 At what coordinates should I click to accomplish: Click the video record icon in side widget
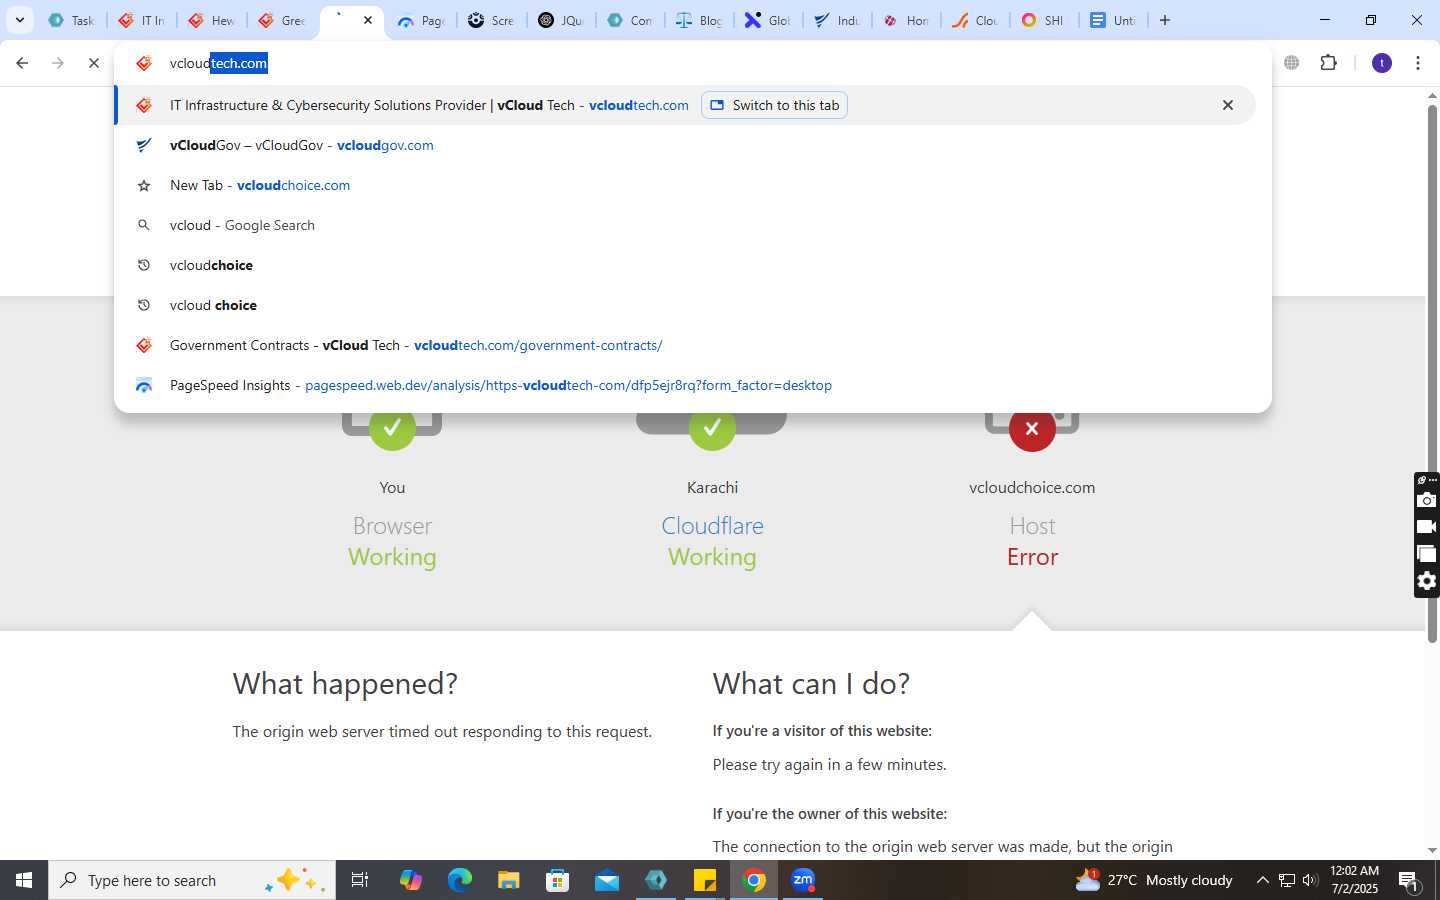point(1427,527)
